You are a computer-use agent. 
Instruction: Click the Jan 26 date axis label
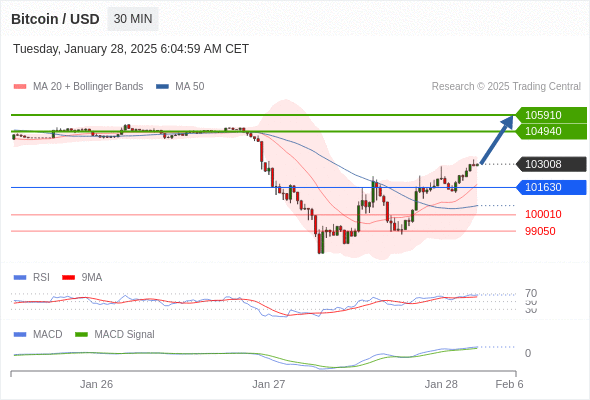click(96, 384)
